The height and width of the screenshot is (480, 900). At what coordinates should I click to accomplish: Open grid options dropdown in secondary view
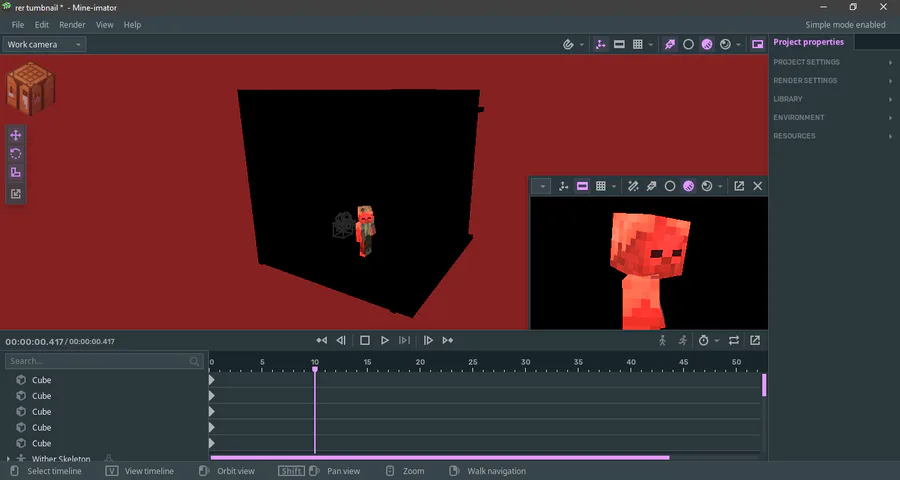(614, 187)
